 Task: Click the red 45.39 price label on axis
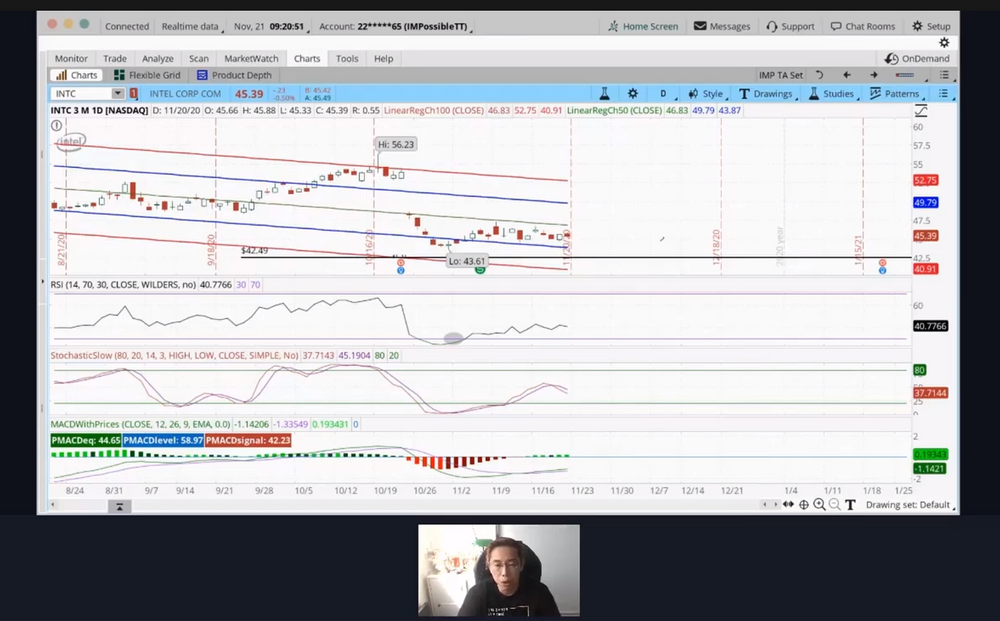925,237
